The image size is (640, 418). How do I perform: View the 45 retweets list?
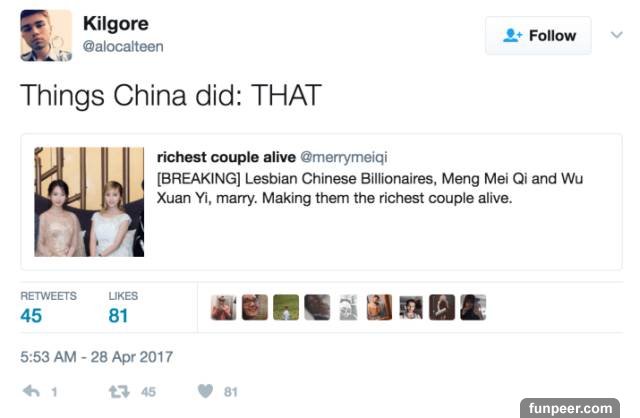click(x=48, y=307)
